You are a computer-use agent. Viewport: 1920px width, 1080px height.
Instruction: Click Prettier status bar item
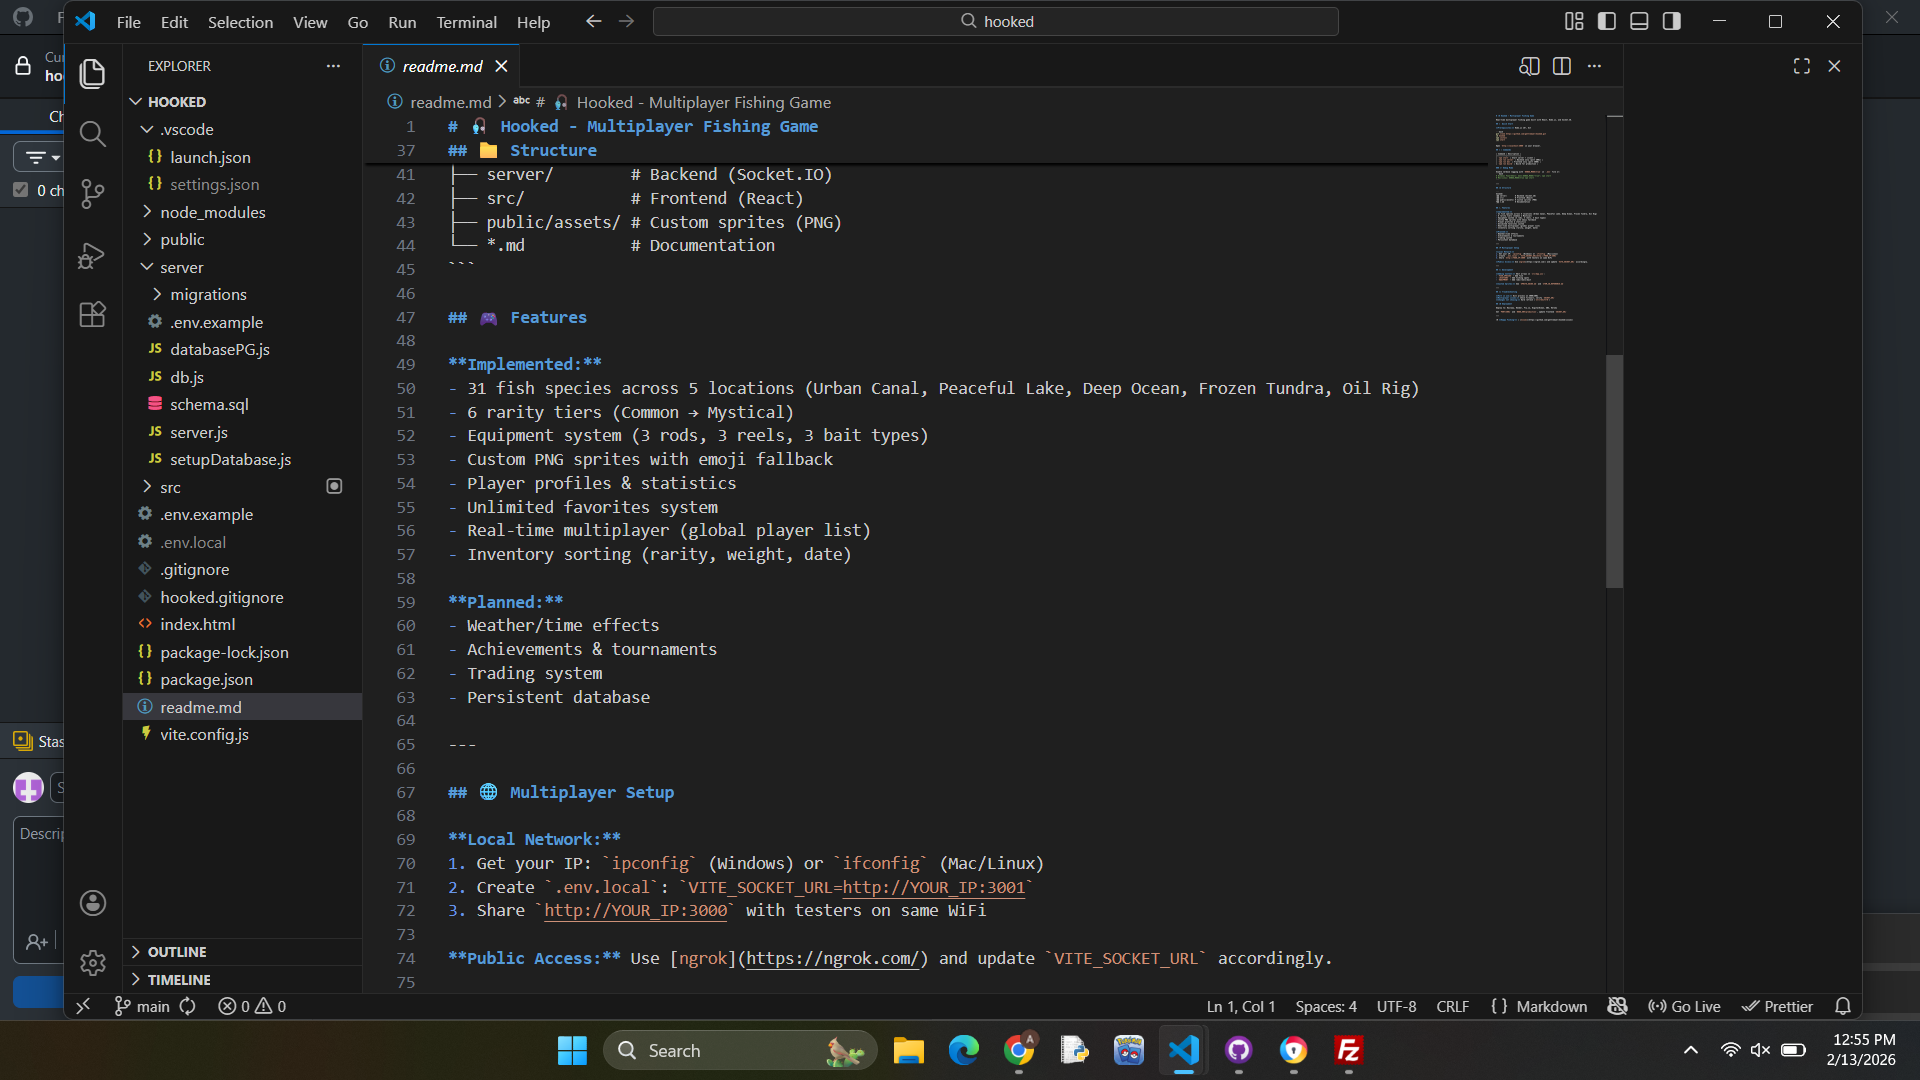[x=1777, y=1006]
